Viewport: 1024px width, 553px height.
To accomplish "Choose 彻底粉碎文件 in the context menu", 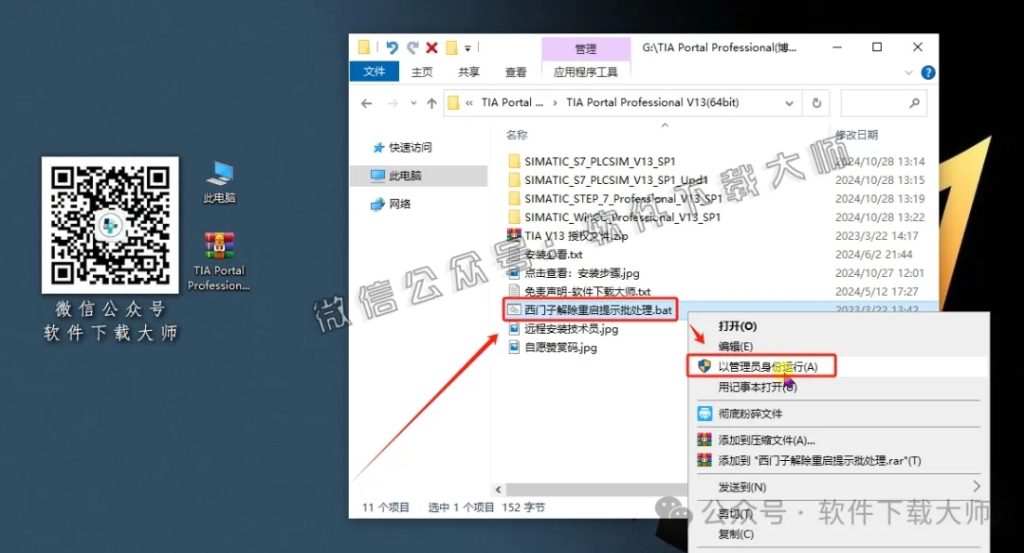I will (750, 413).
